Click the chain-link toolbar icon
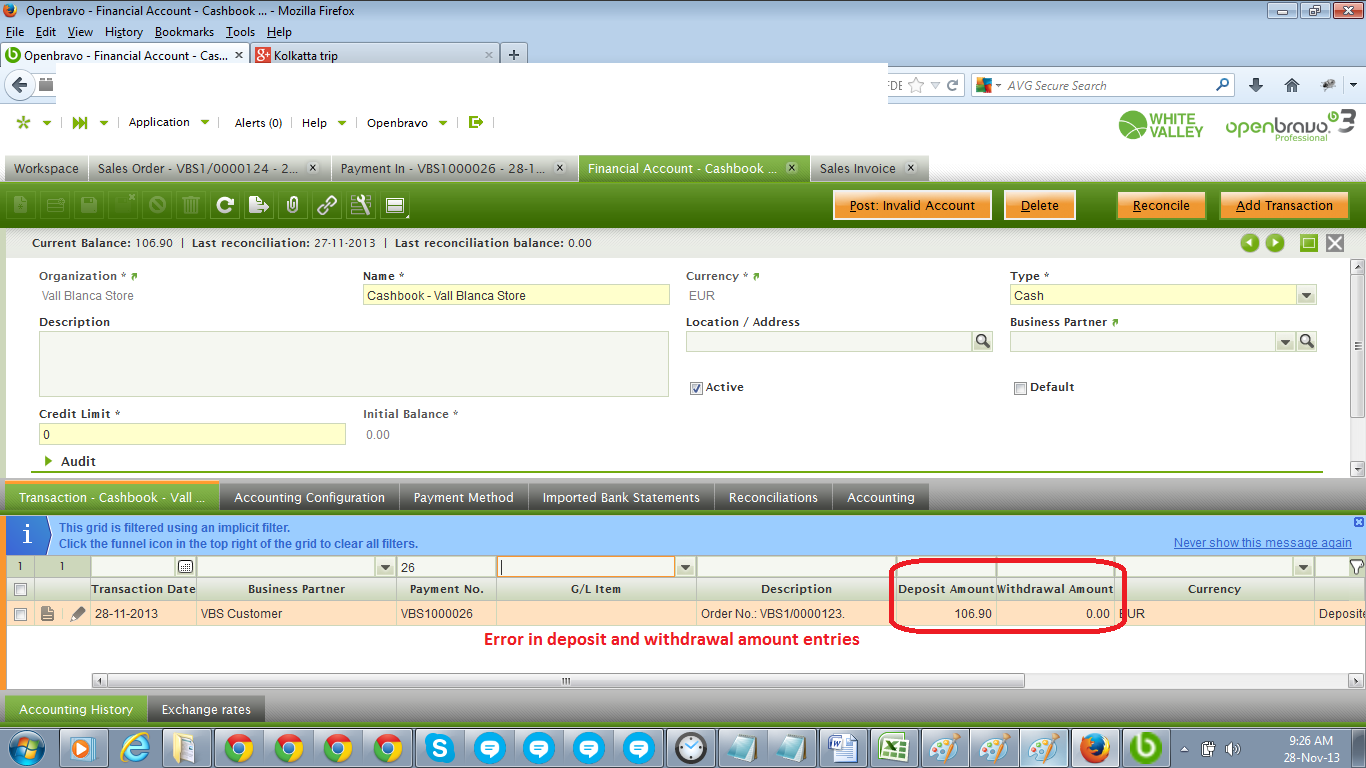Viewport: 1366px width, 768px height. (x=327, y=205)
